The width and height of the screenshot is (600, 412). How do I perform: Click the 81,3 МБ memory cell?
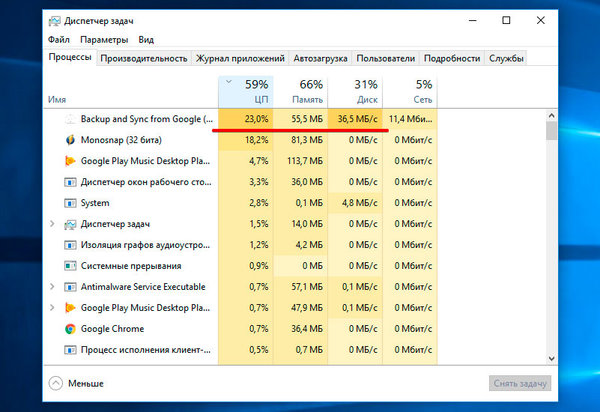(x=300, y=140)
